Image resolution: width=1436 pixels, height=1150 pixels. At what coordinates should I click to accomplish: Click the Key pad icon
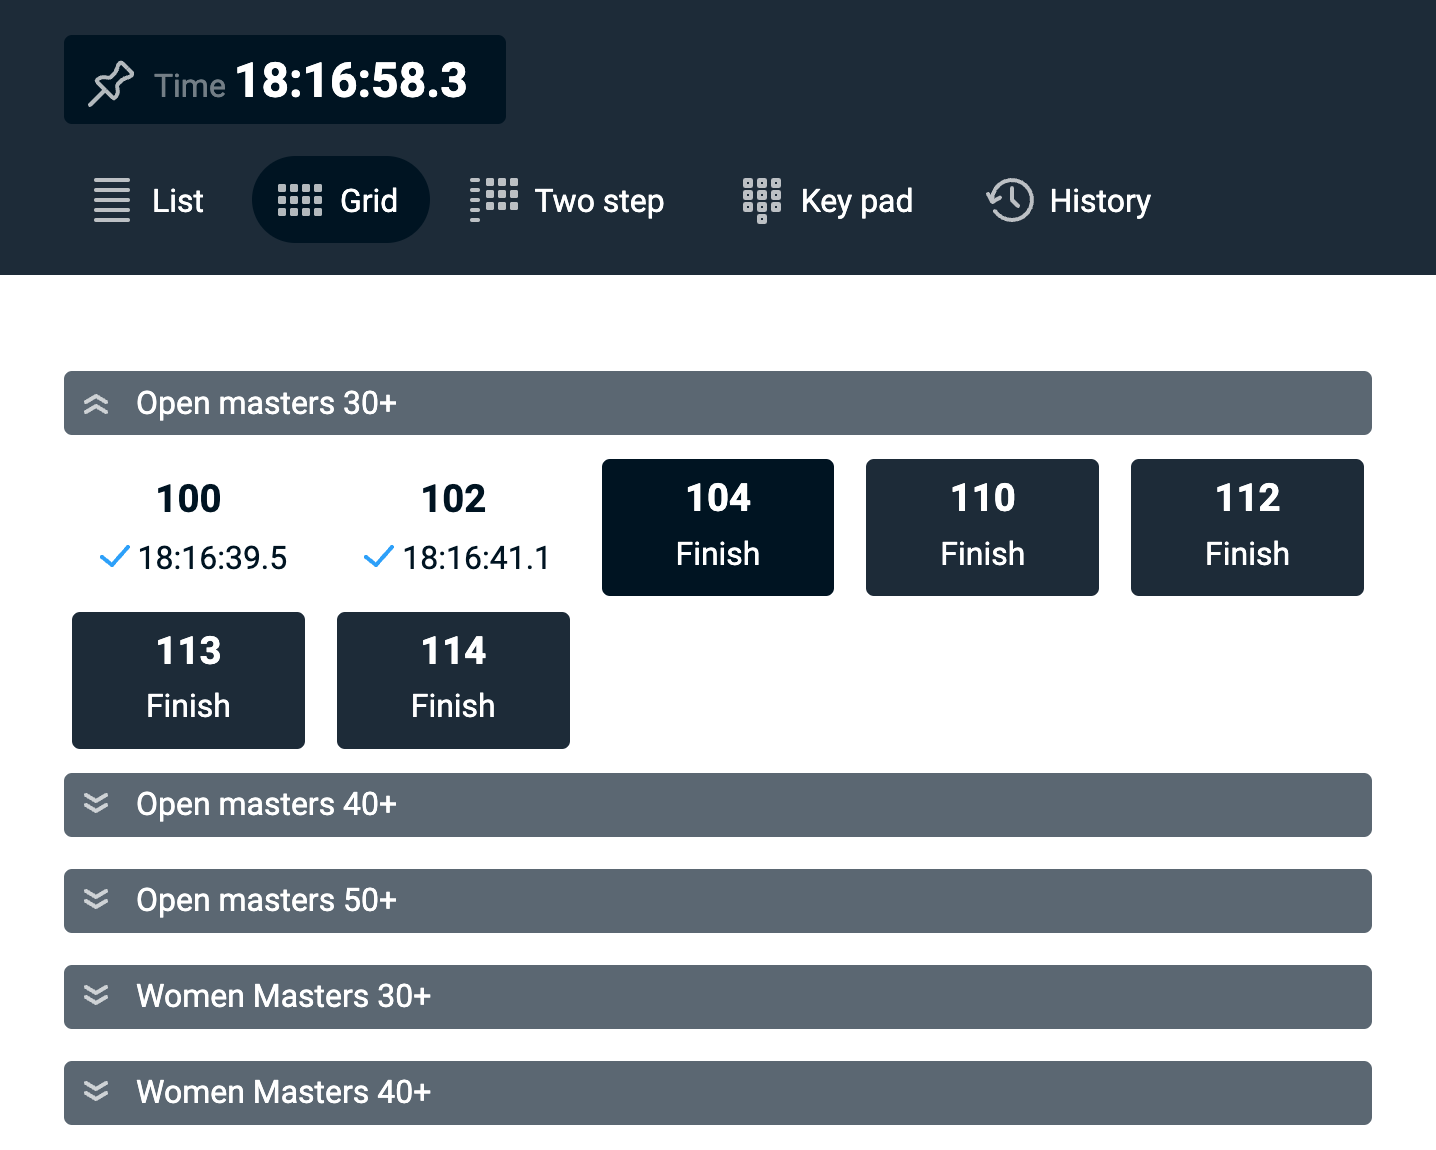point(762,200)
